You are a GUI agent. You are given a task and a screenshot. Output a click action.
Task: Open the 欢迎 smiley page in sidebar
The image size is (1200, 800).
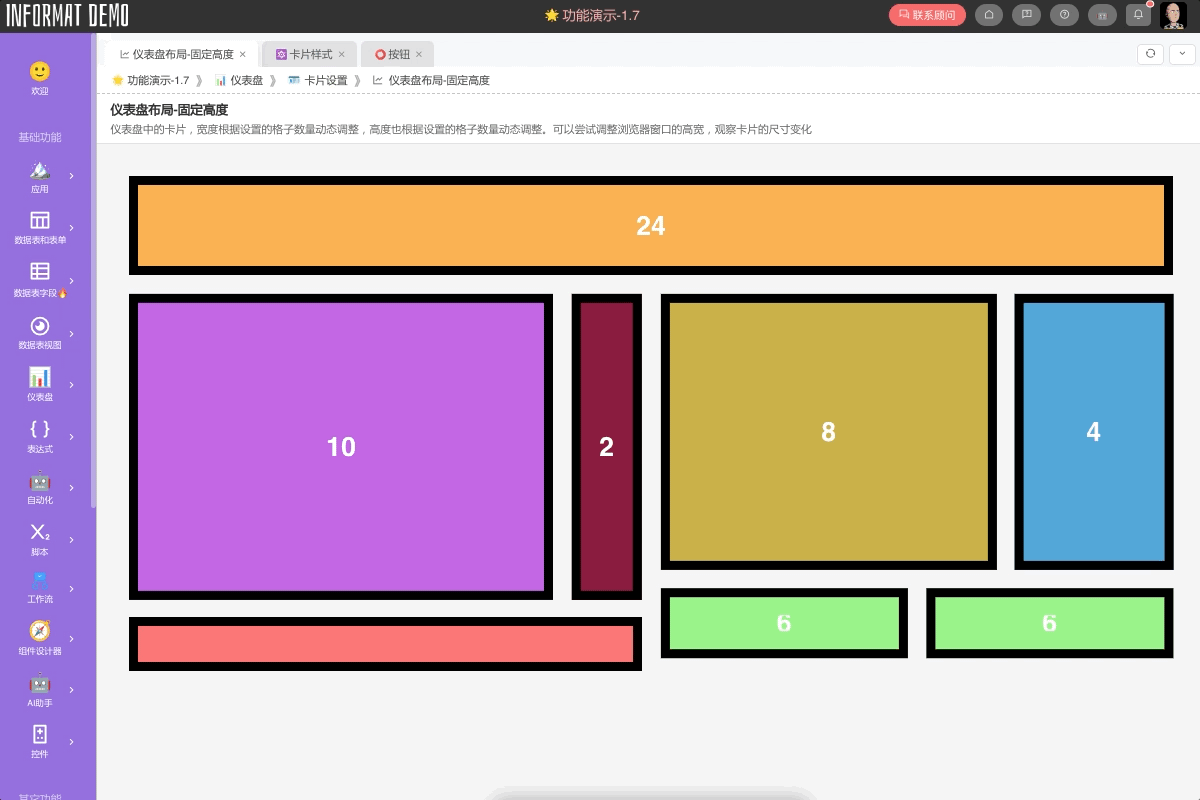(40, 72)
